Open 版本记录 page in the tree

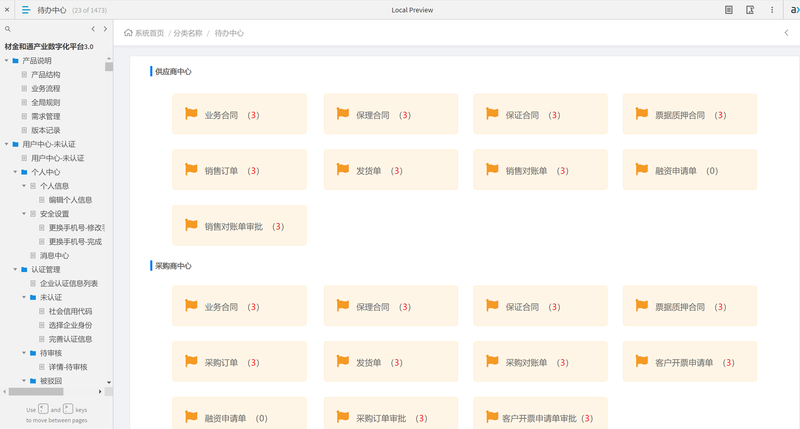[45, 130]
